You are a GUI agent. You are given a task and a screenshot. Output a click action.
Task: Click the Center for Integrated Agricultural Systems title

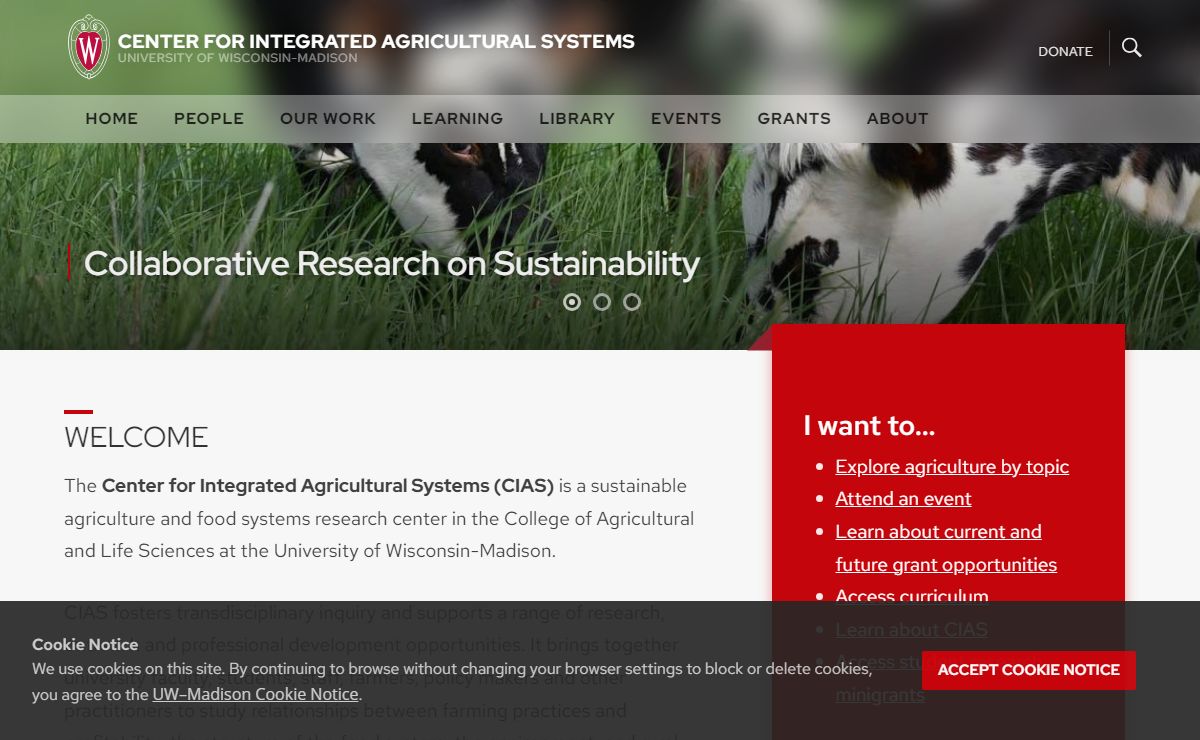(x=376, y=41)
